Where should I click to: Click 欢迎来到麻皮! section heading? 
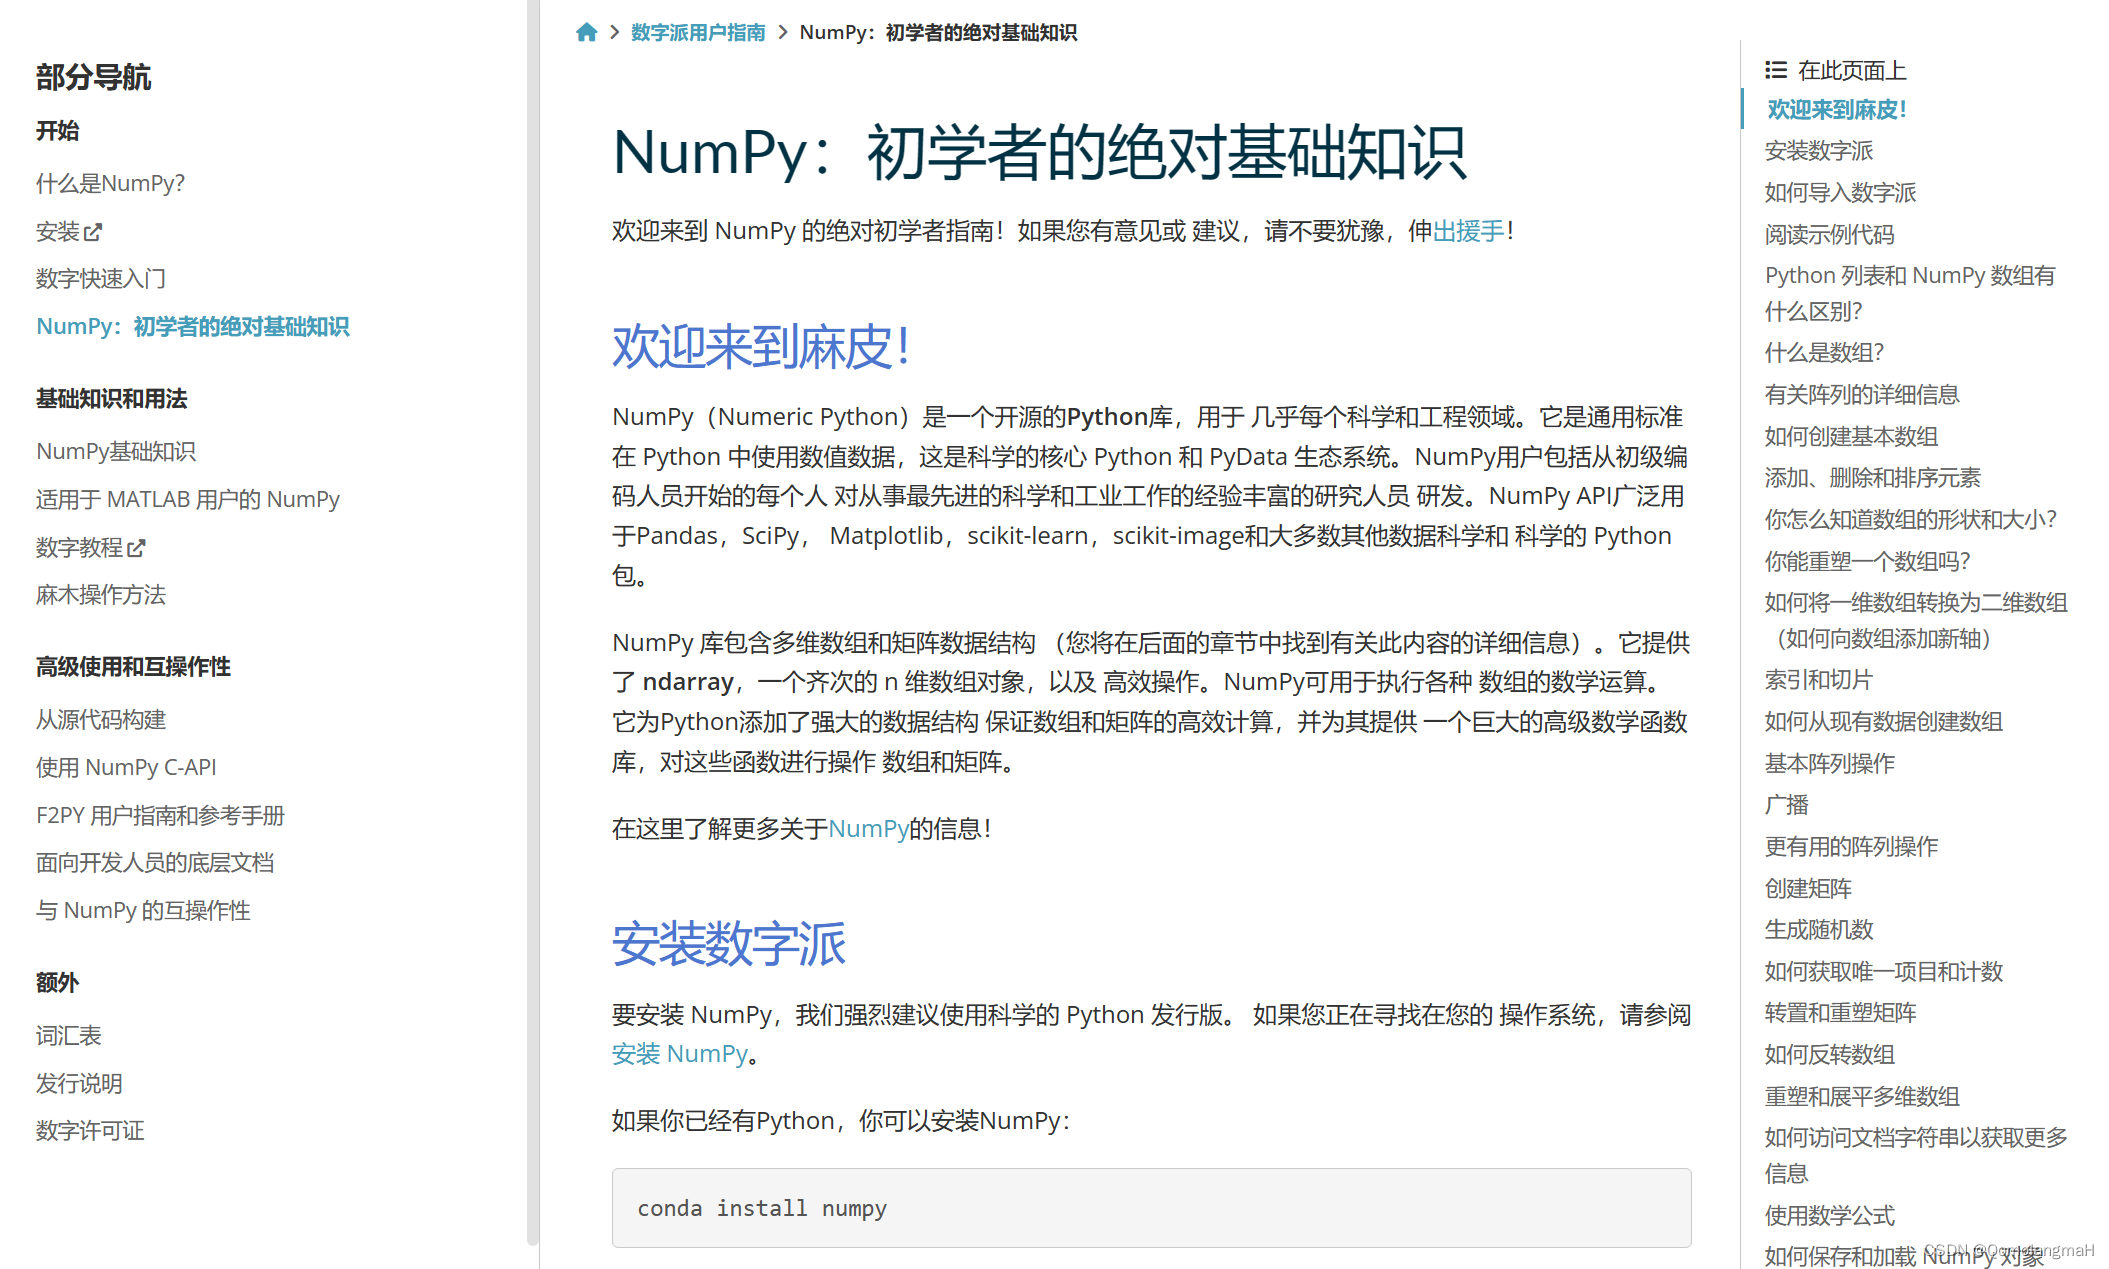click(761, 346)
